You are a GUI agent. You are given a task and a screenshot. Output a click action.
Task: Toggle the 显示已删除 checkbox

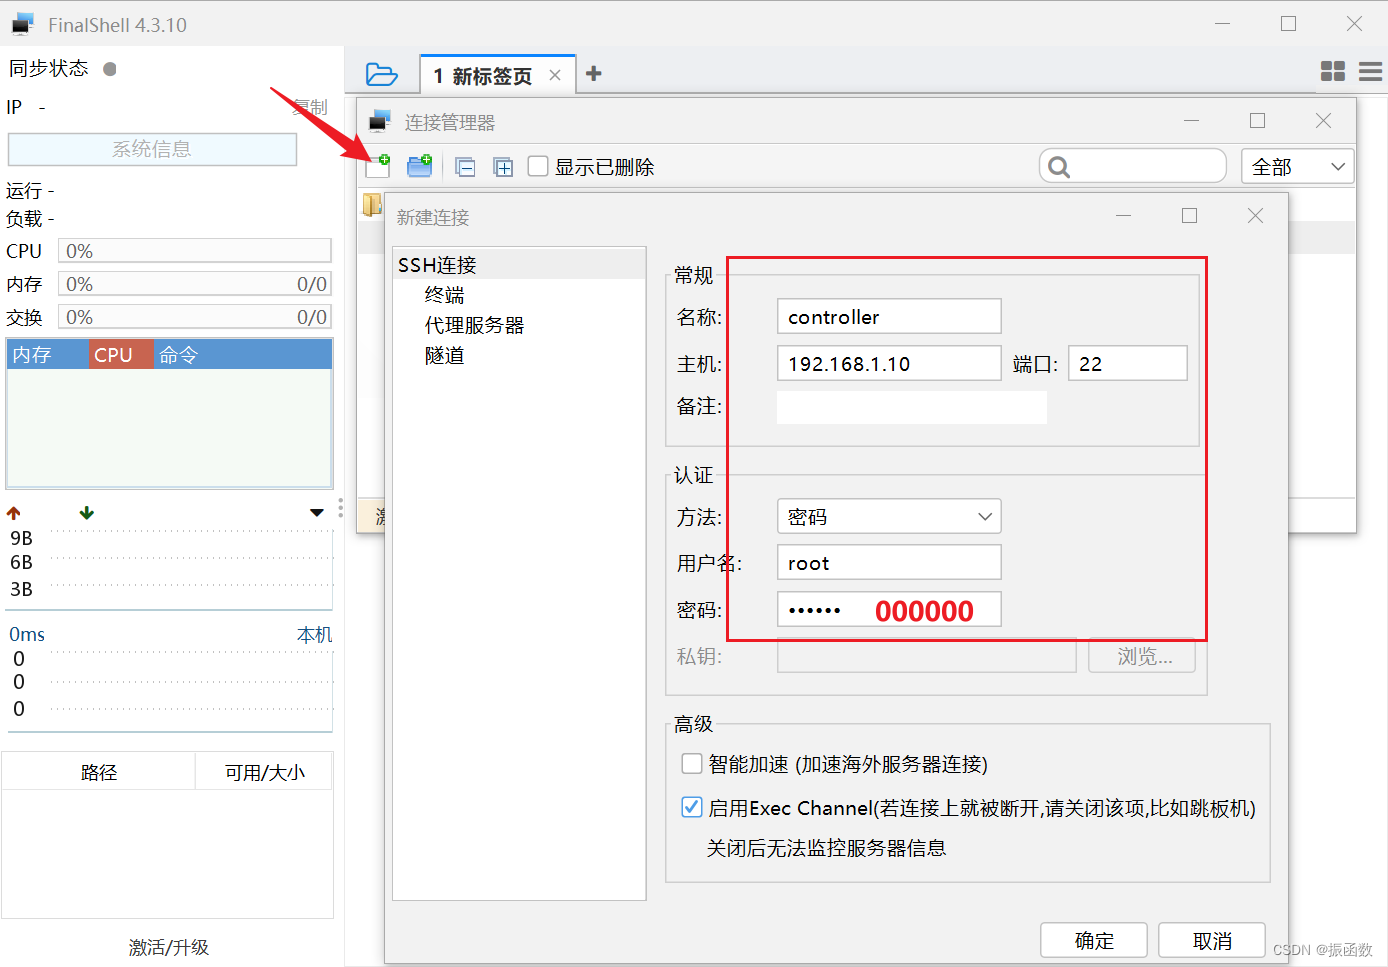click(x=538, y=166)
